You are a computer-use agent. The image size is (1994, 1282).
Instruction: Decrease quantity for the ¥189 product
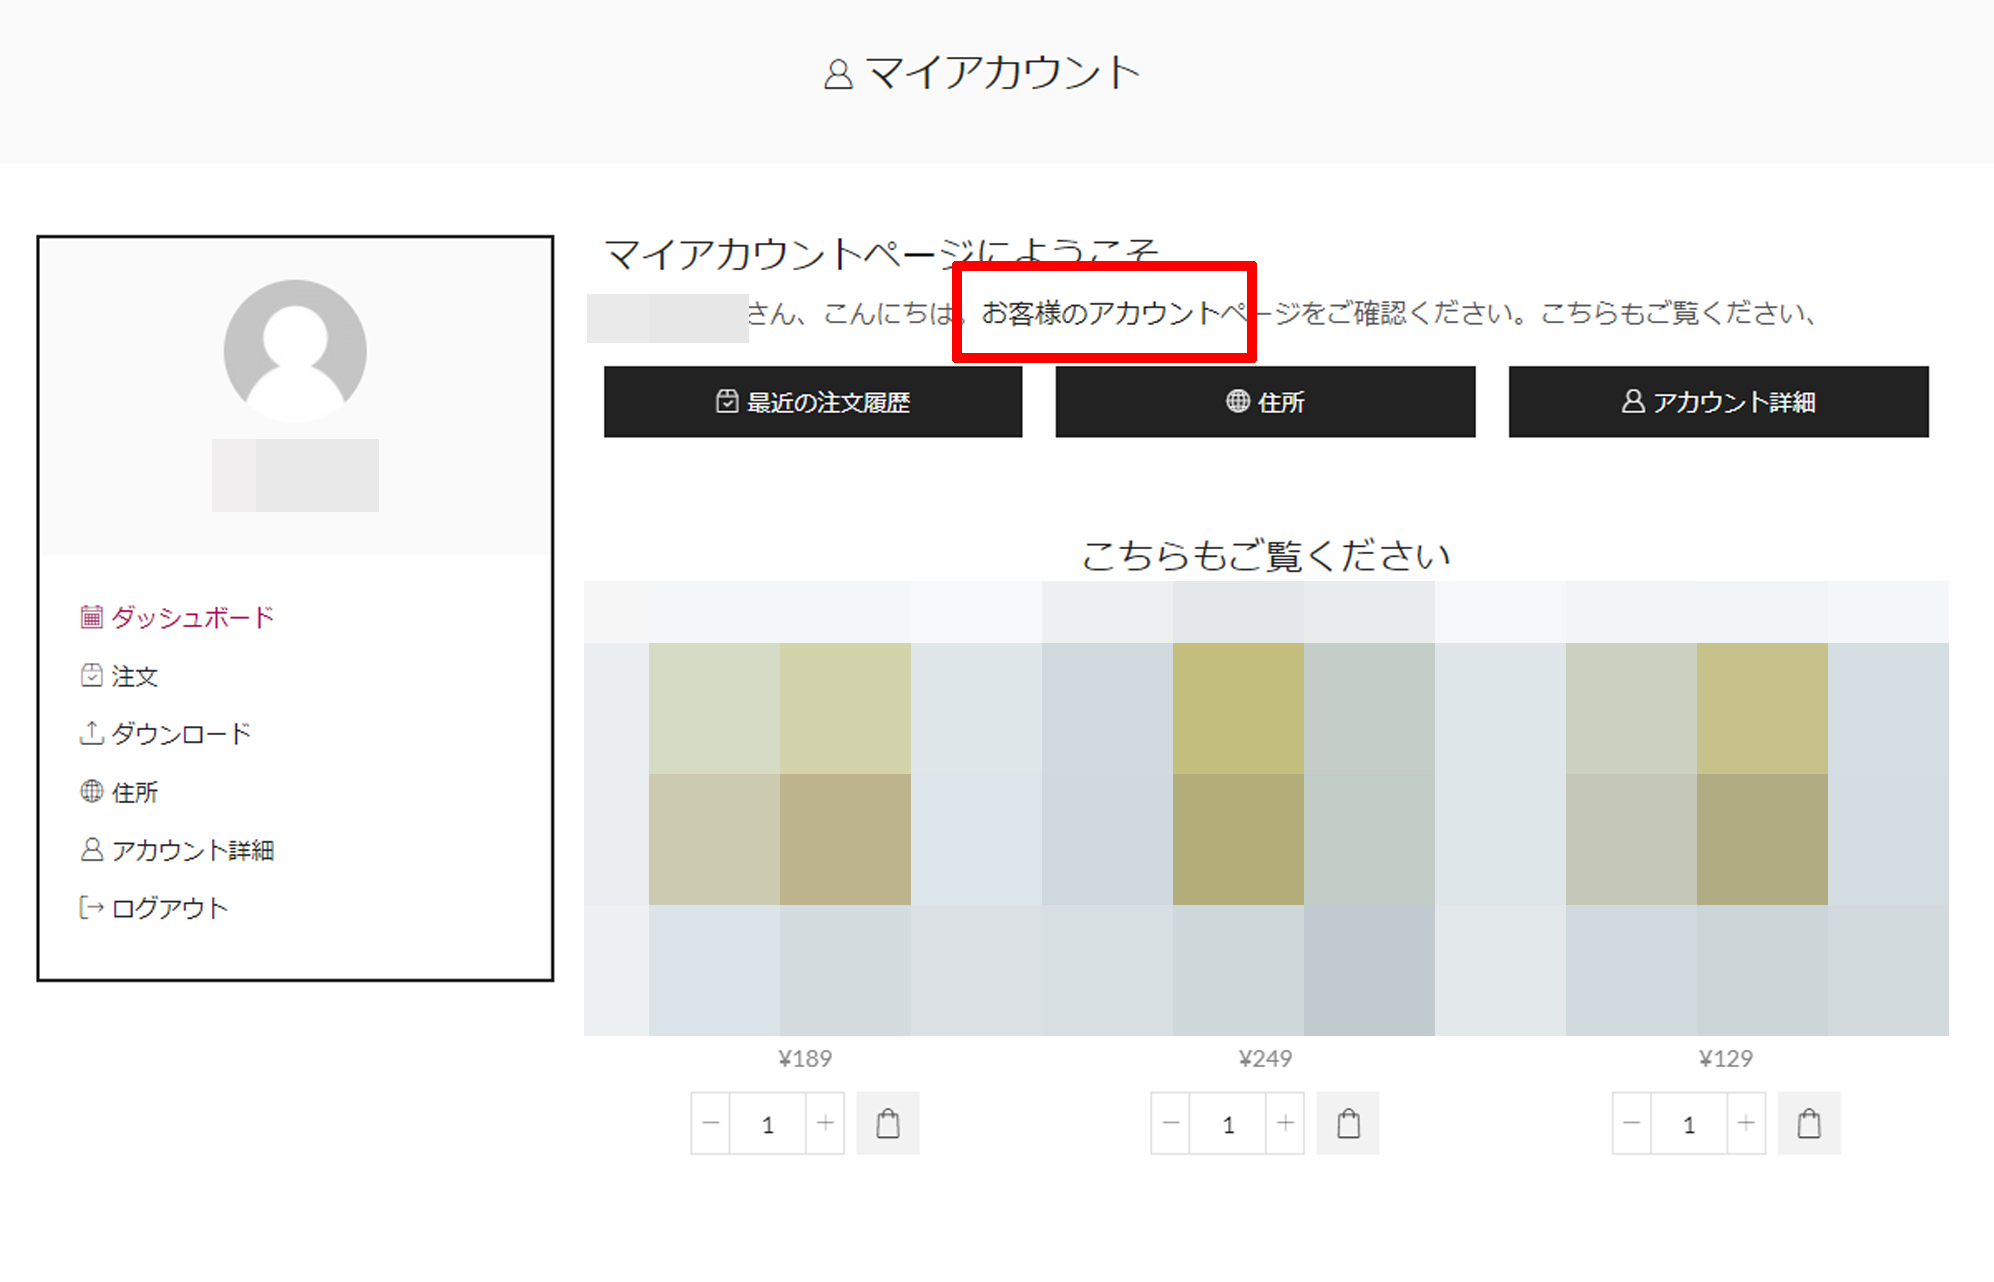pos(711,1124)
